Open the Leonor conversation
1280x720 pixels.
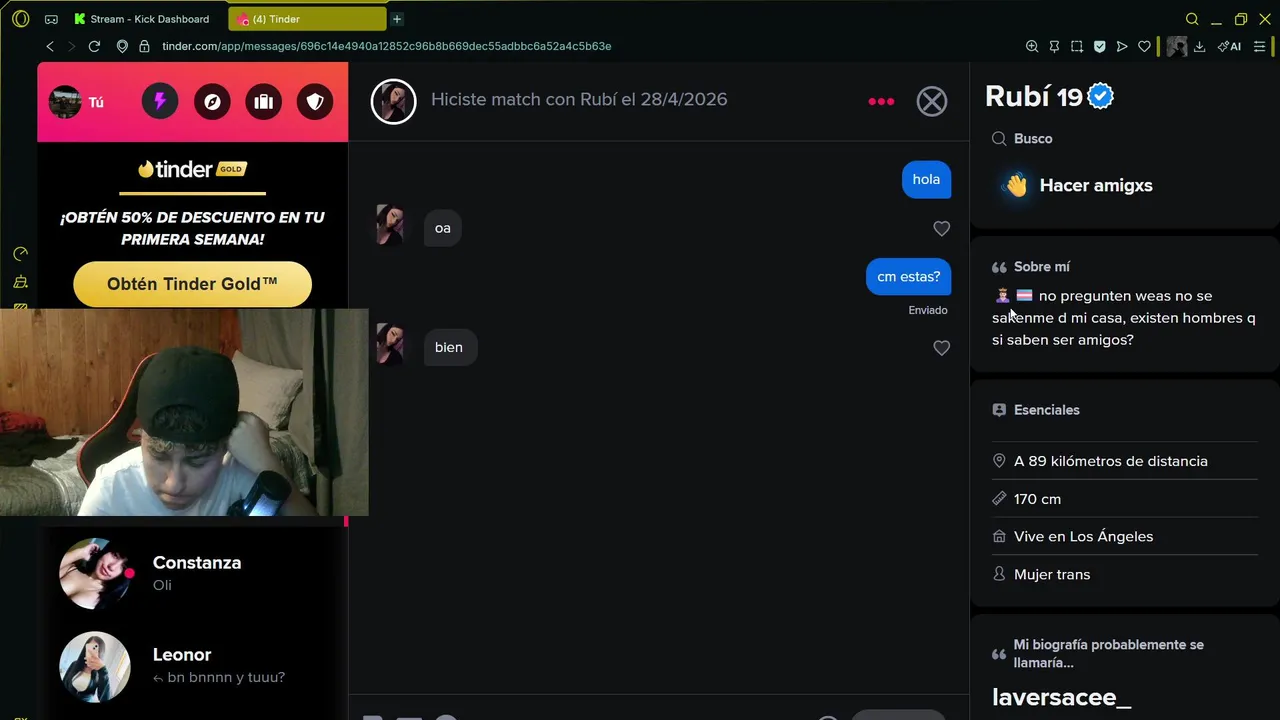(x=193, y=666)
